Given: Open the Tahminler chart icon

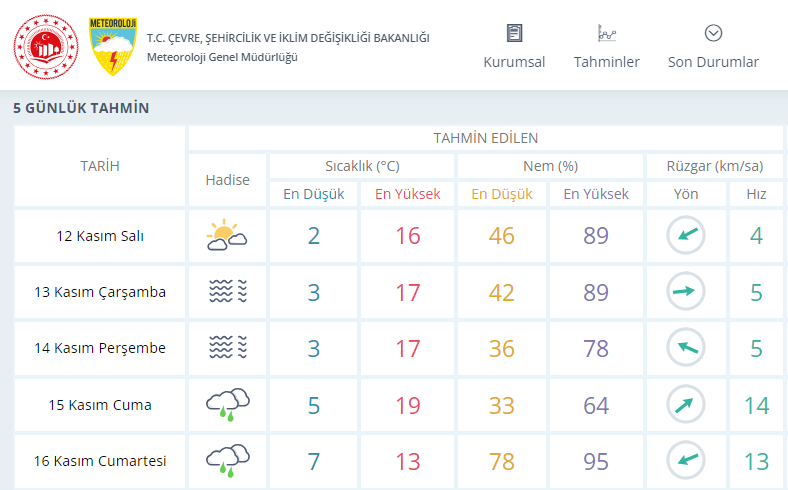Looking at the screenshot, I should click(607, 33).
